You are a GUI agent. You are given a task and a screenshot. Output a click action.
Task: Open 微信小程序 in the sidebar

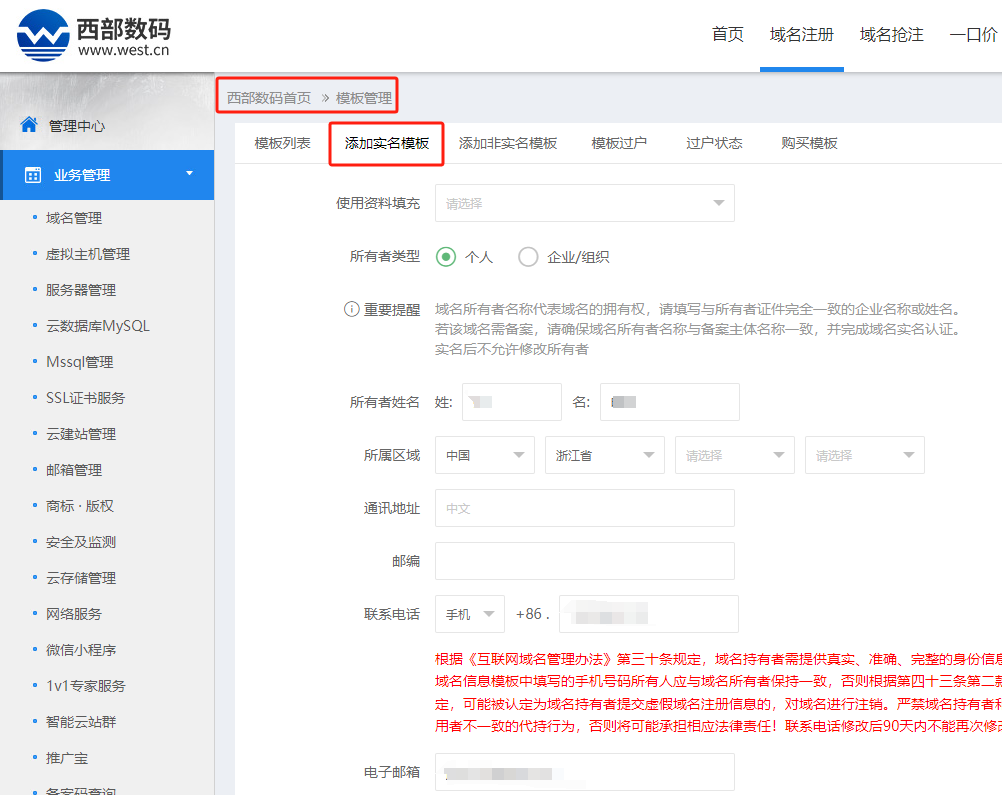tap(81, 650)
